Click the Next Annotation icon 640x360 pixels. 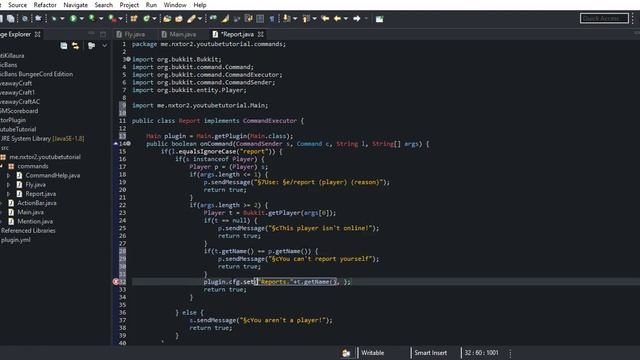pos(287,19)
